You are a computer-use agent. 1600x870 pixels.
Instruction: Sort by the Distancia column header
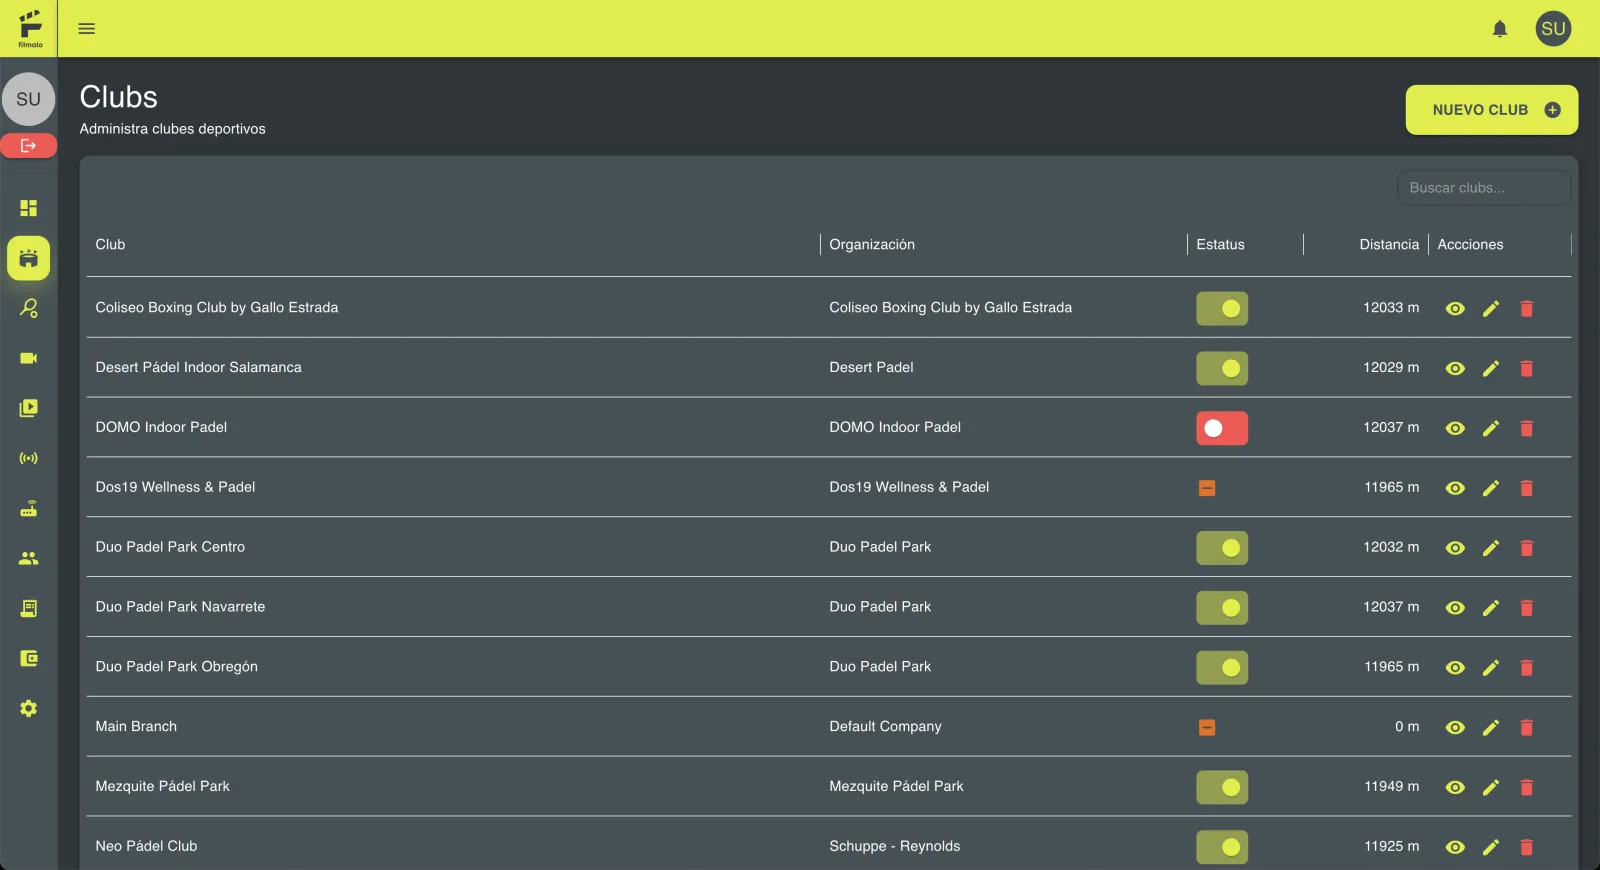(x=1389, y=245)
